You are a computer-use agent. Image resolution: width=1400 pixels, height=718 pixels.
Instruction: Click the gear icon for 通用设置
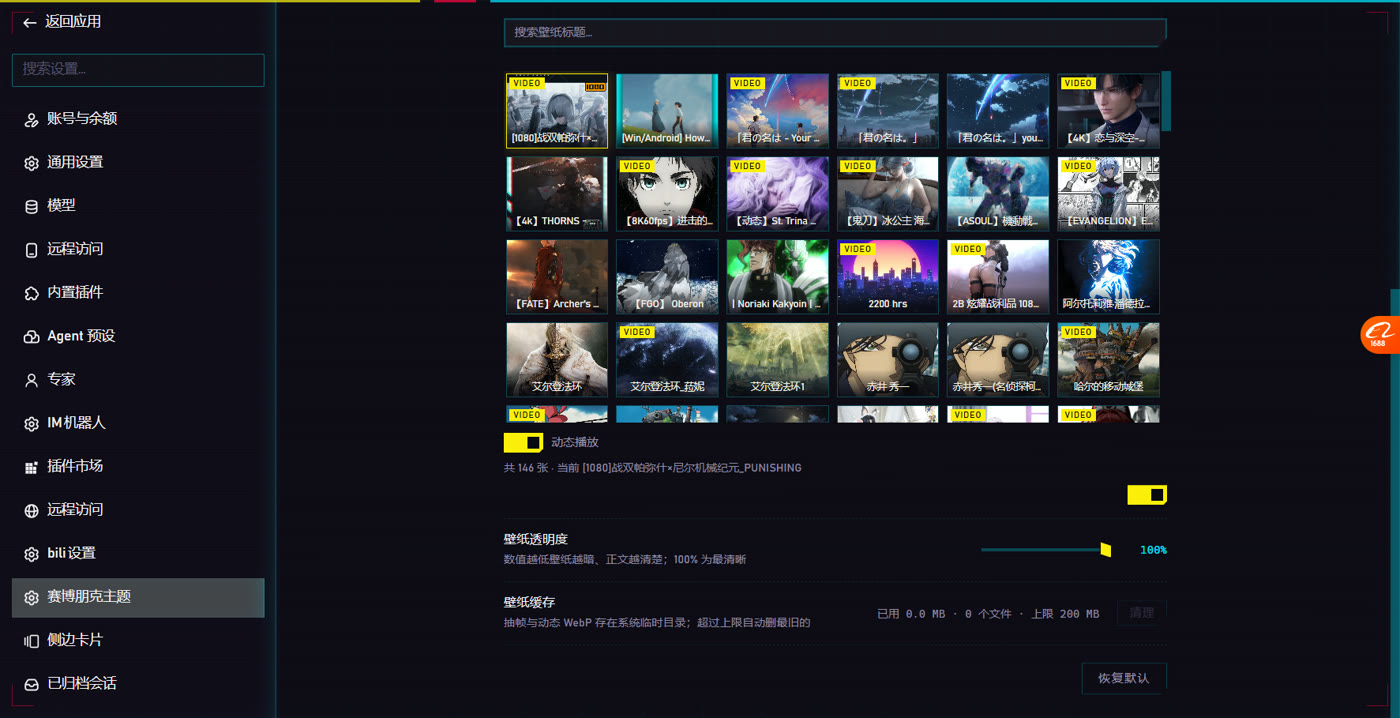point(31,163)
